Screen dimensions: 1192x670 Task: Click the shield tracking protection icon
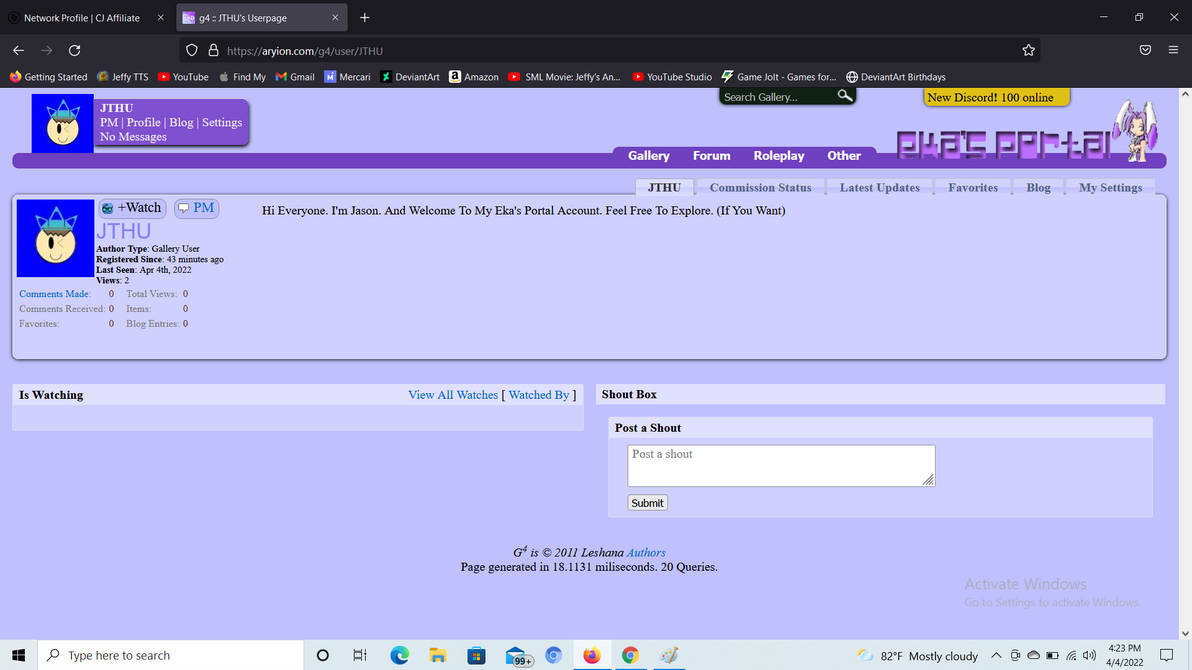point(192,50)
